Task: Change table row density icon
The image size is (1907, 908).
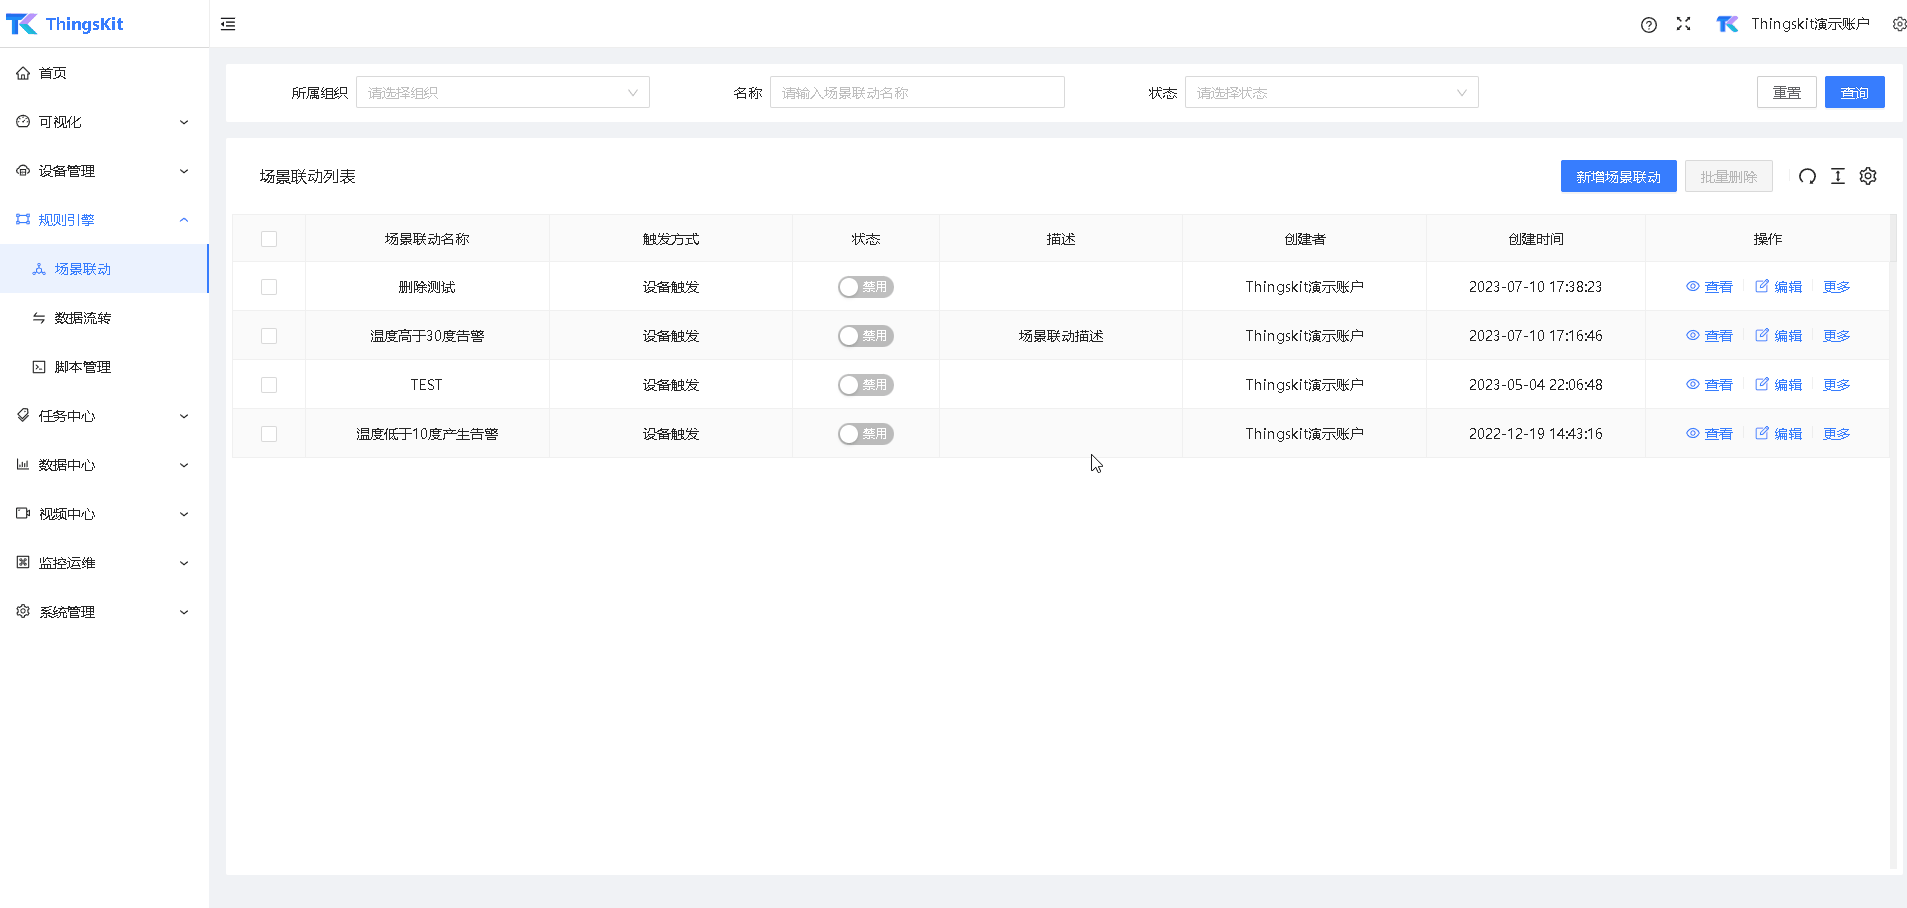Action: (1838, 177)
